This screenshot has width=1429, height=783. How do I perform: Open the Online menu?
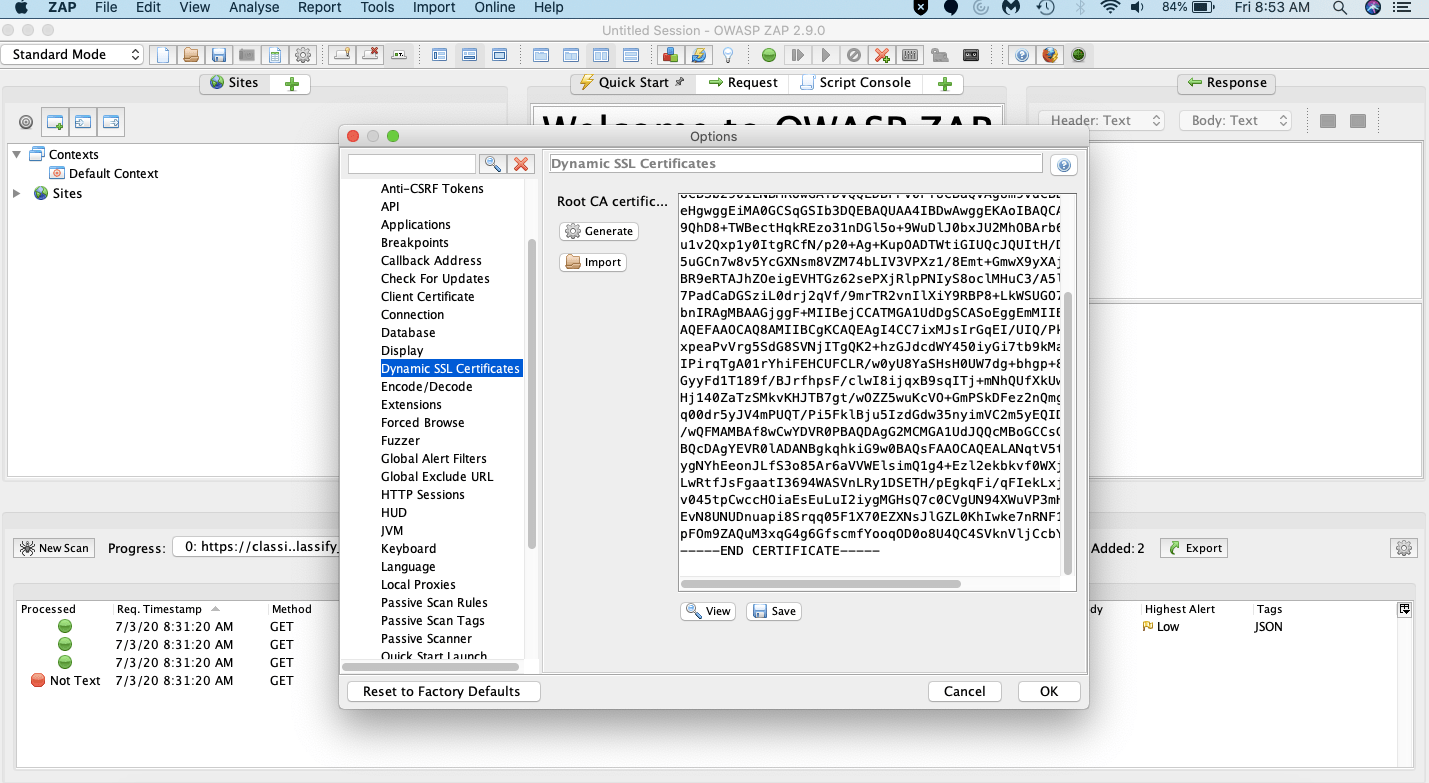494,7
